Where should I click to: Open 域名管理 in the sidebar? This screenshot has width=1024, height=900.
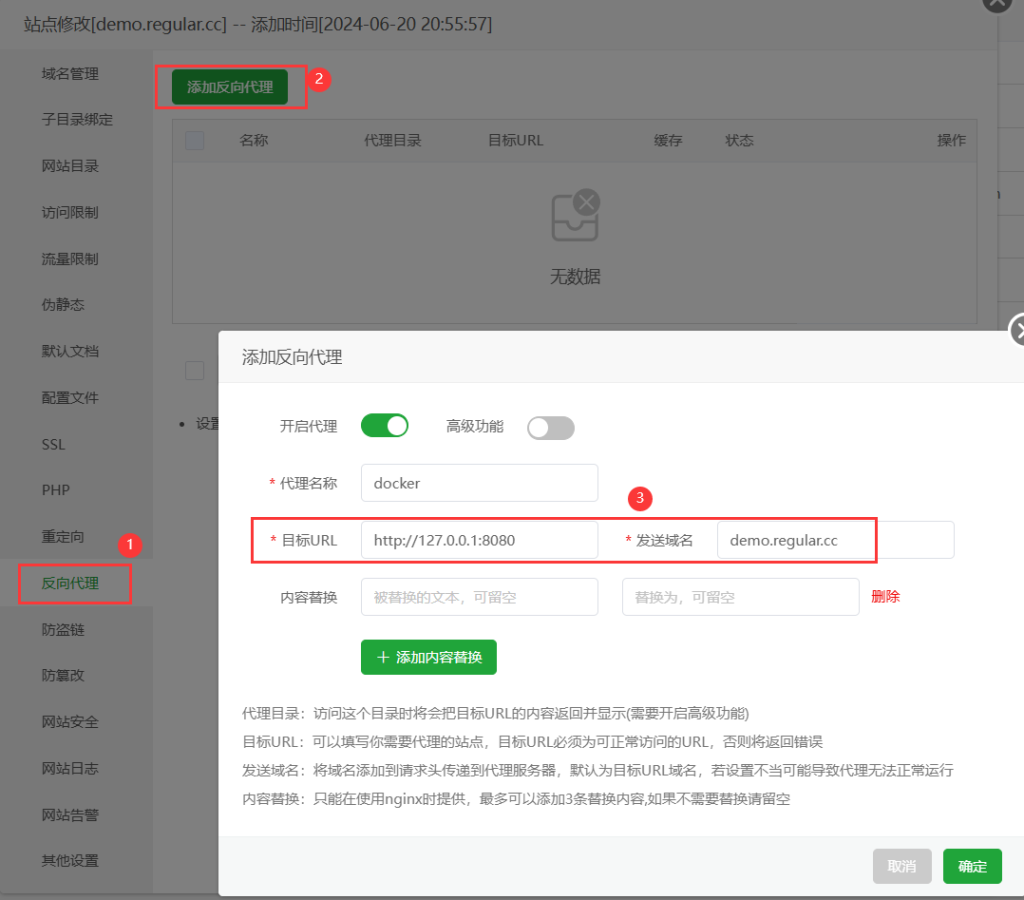[x=70, y=73]
